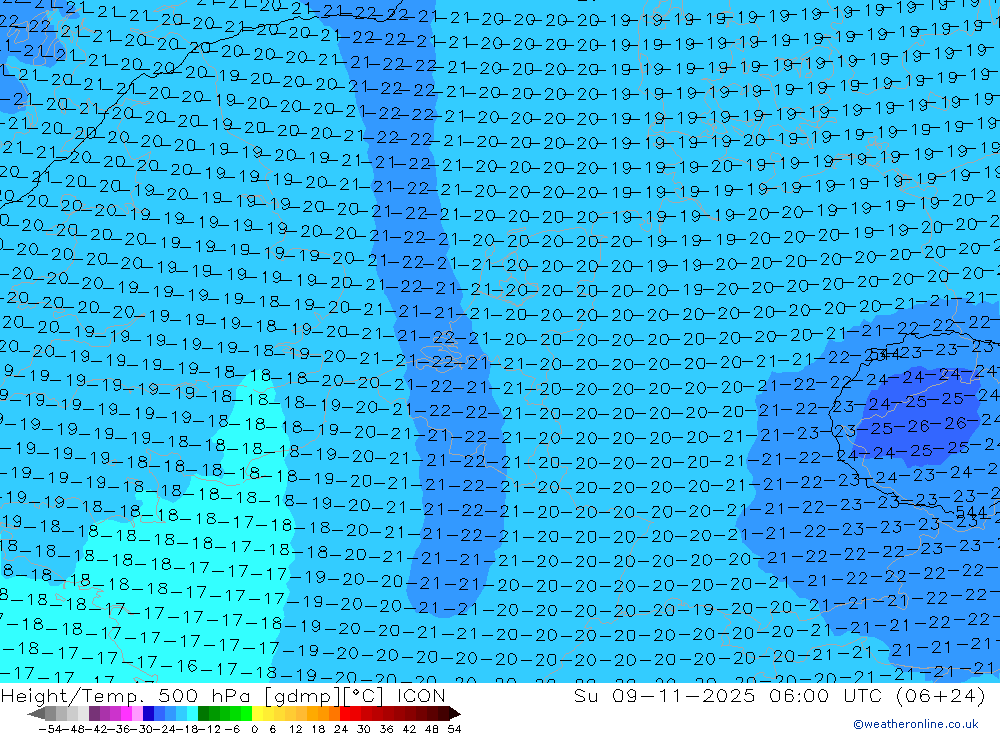Select the bright yellow swatch right after green

pos(257,713)
